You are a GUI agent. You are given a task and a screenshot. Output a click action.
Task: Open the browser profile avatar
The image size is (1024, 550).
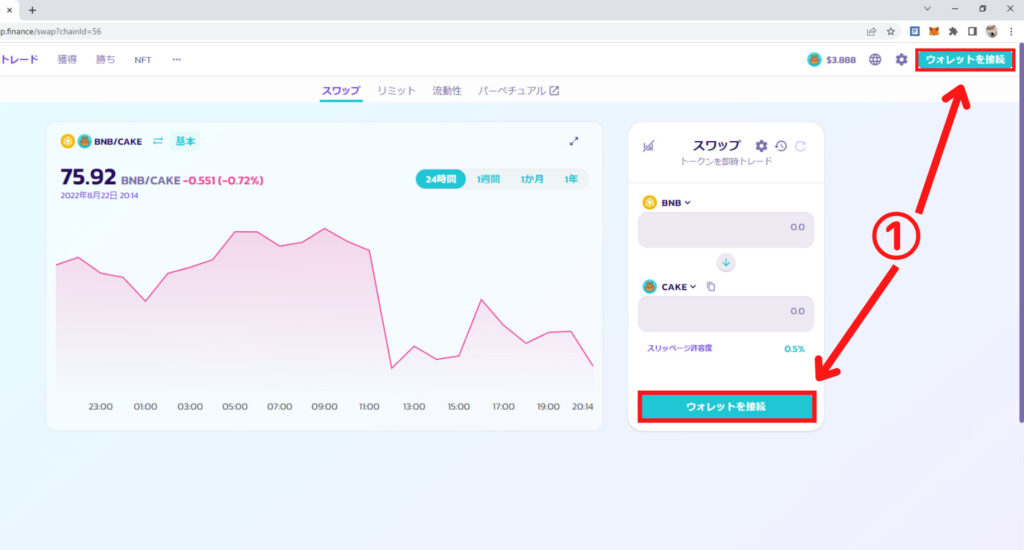tap(991, 31)
